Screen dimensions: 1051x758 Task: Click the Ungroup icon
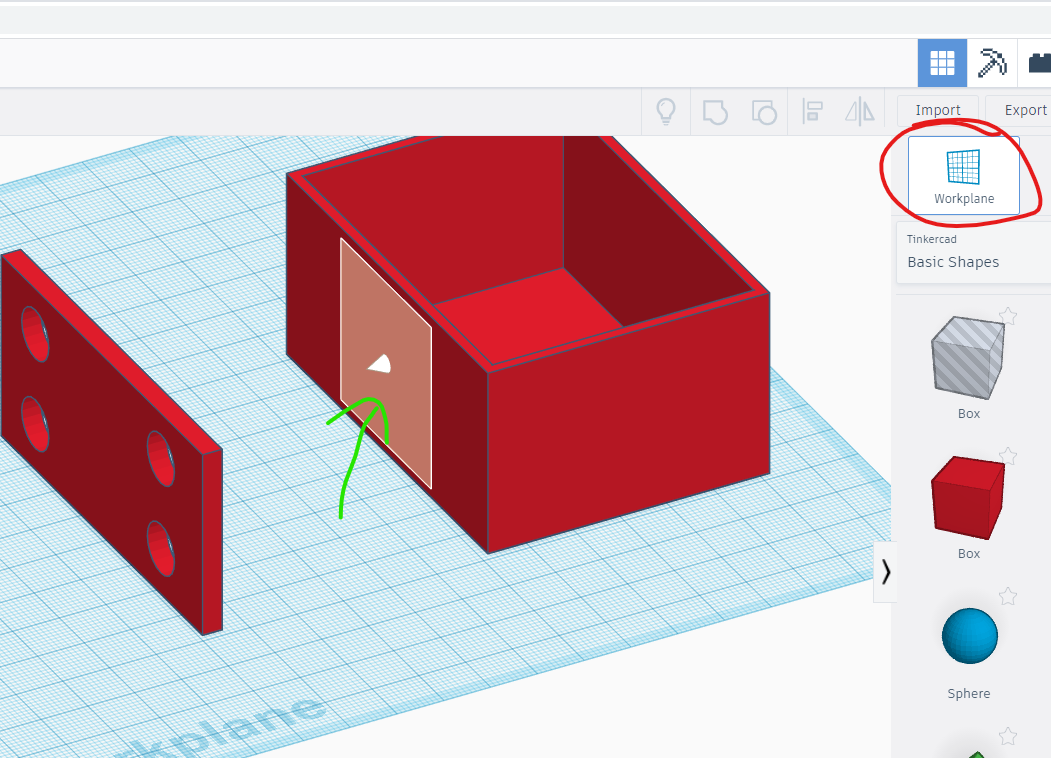point(764,112)
